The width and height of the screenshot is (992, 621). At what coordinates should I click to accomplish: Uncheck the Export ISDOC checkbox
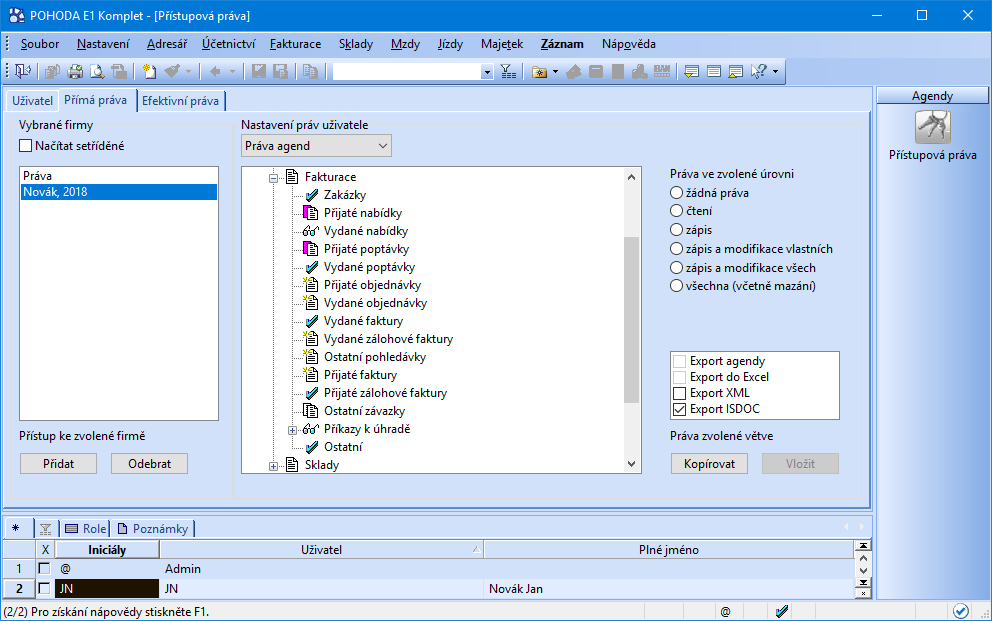(x=679, y=409)
